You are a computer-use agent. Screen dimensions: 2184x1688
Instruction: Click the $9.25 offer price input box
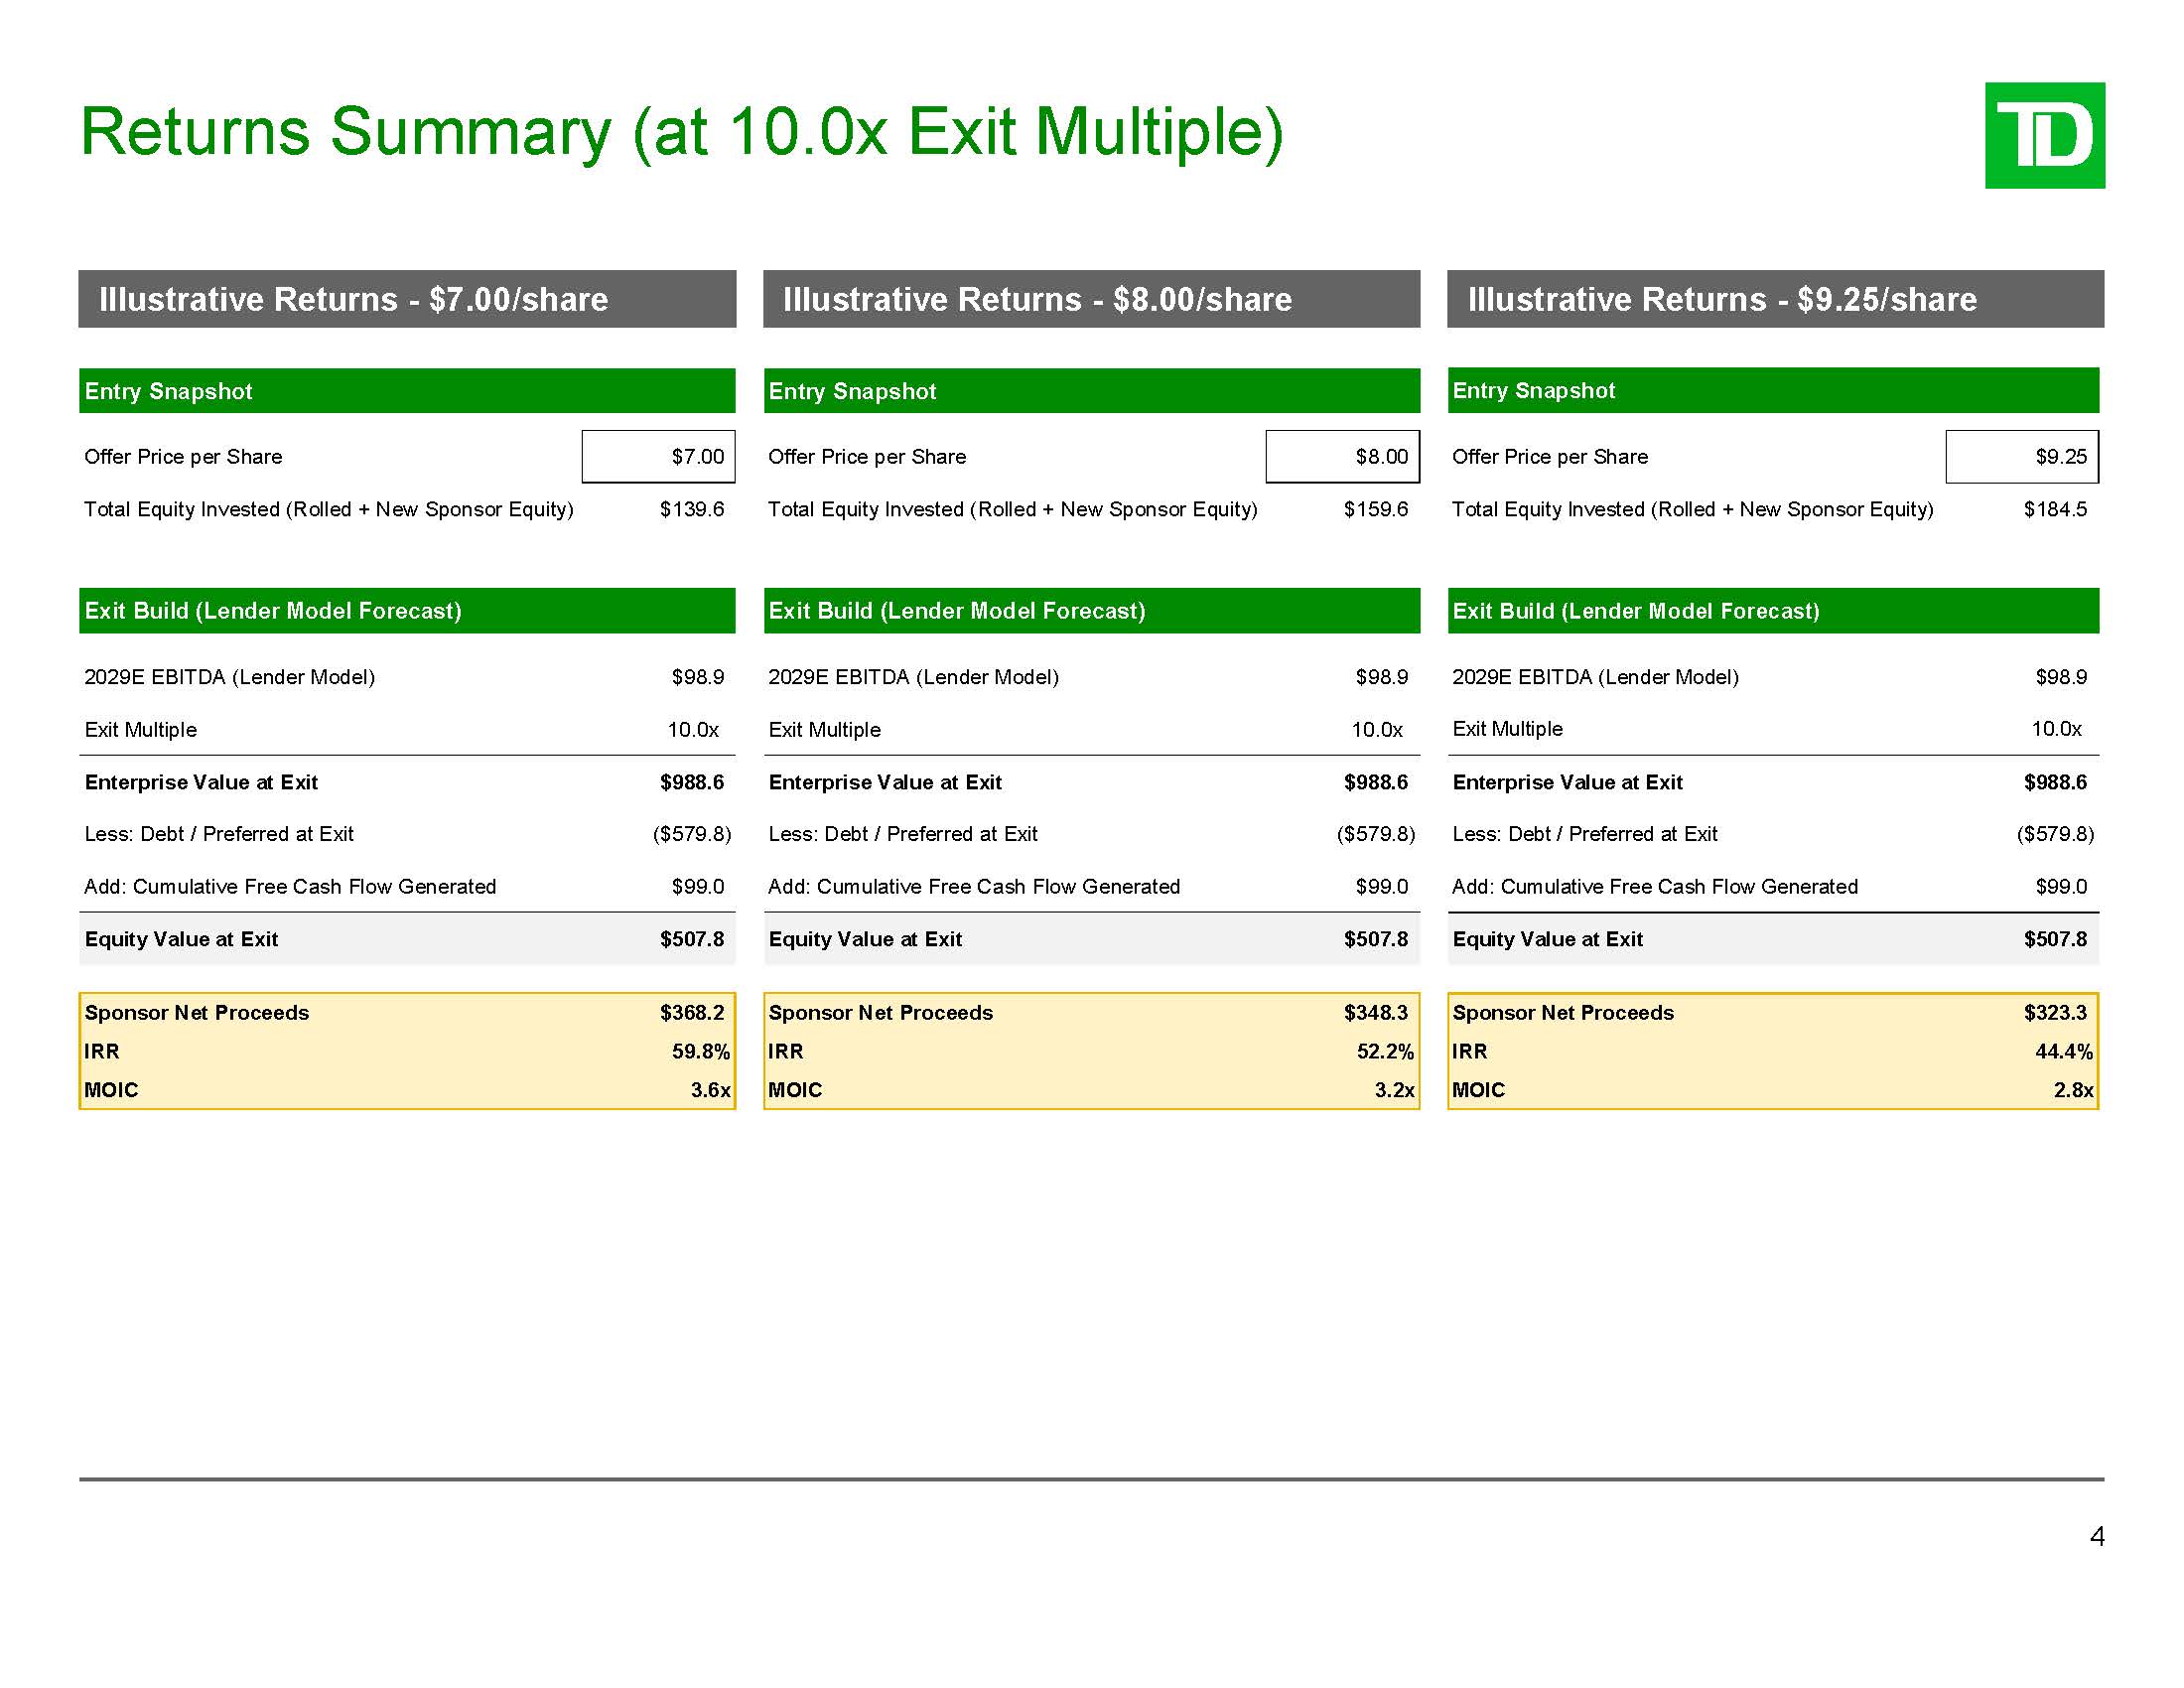click(2022, 457)
